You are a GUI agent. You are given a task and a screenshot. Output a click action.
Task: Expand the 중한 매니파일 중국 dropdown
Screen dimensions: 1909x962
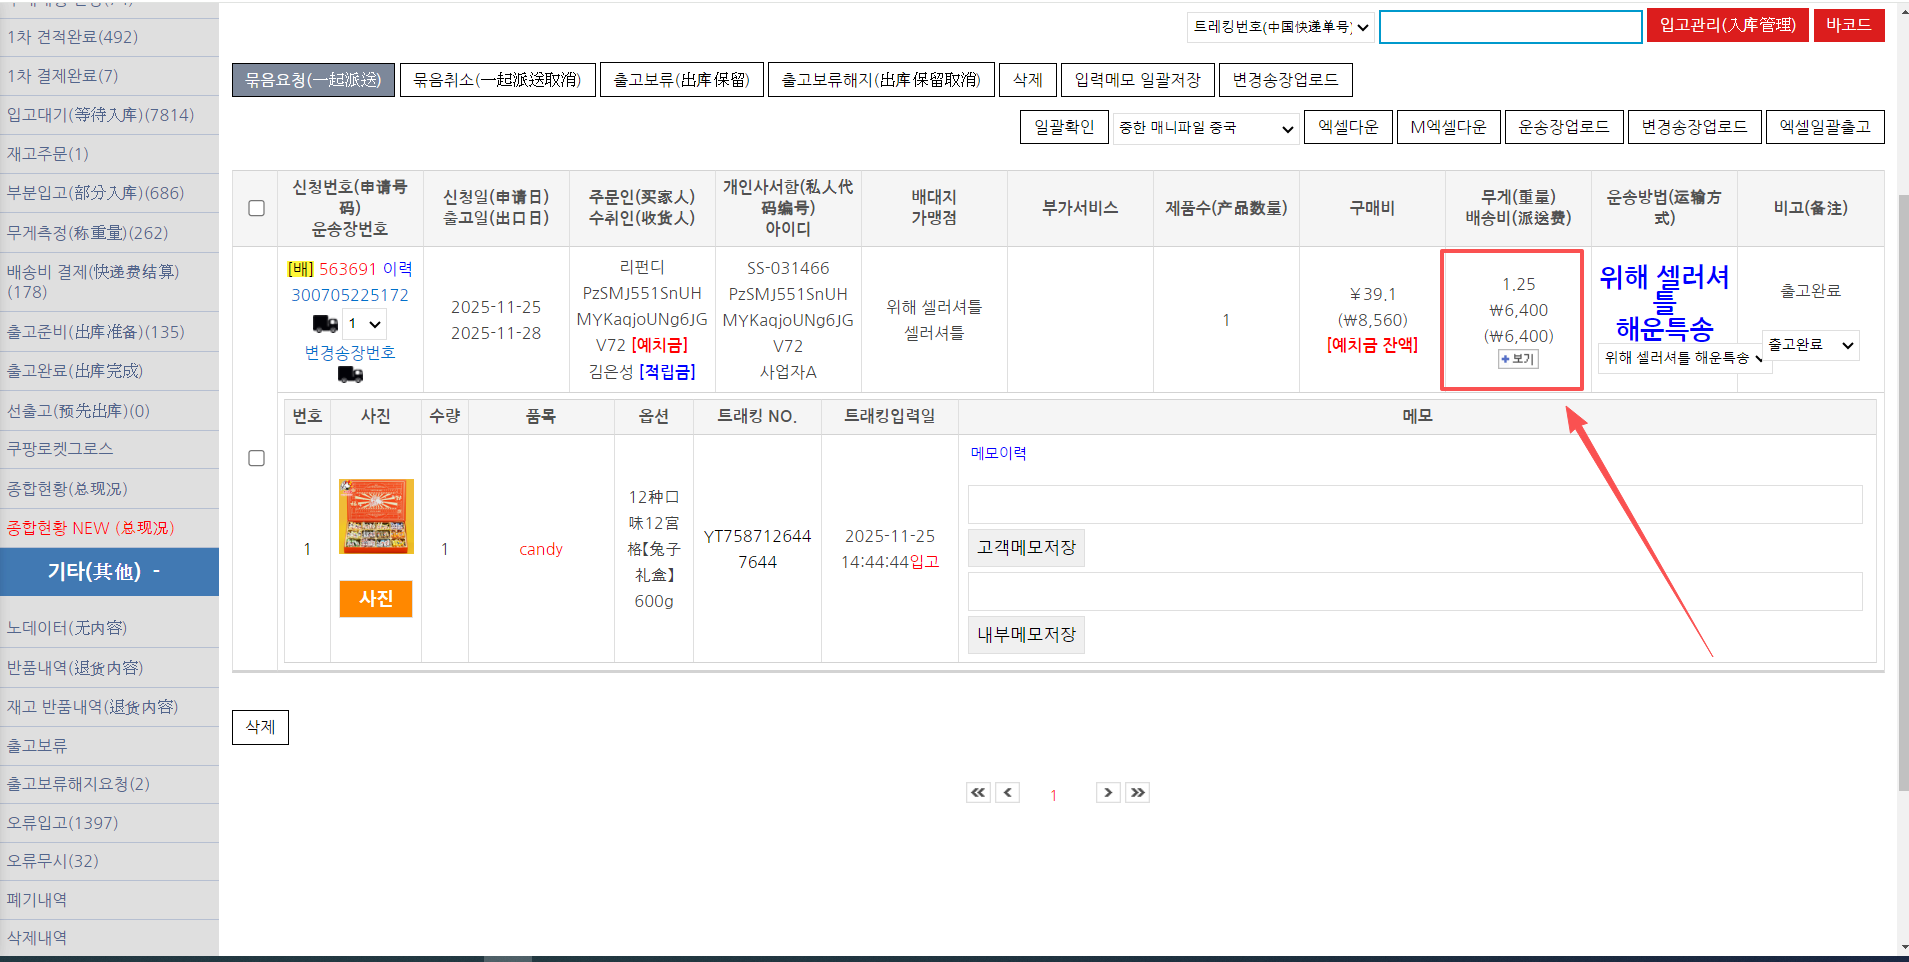coord(1207,128)
